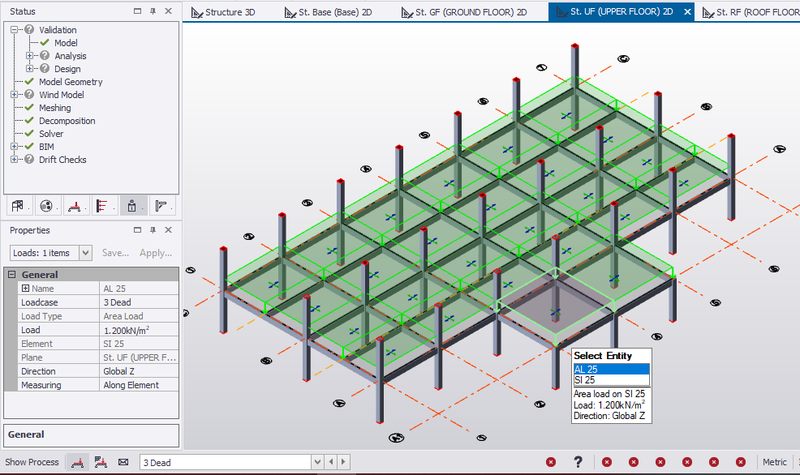Viewport: 800px width, 475px height.
Task: Collapse the General property section
Action: pos(12,274)
